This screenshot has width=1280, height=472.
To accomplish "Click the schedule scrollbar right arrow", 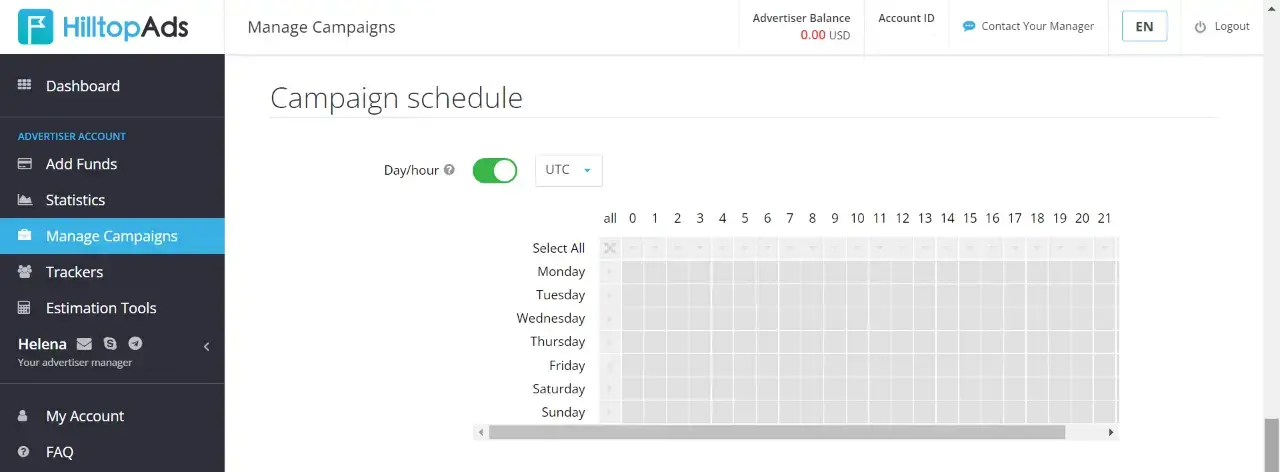I will (x=1110, y=432).
